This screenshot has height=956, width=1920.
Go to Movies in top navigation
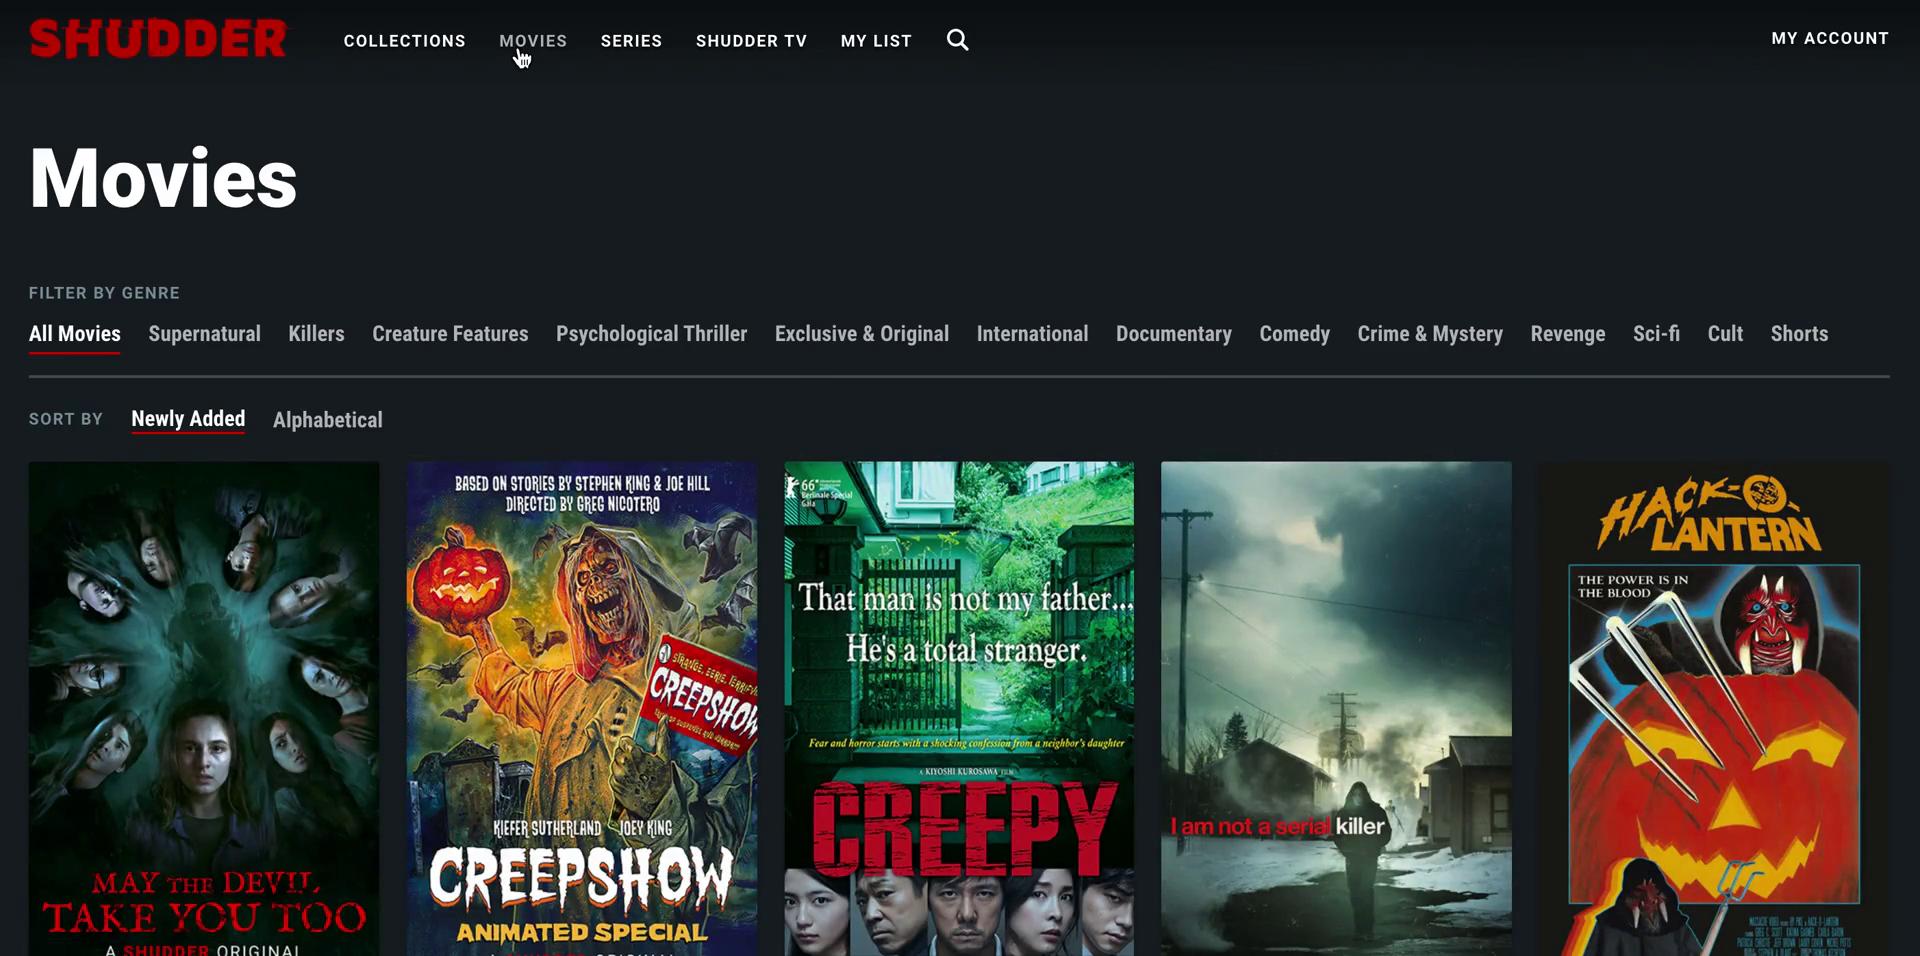point(533,41)
